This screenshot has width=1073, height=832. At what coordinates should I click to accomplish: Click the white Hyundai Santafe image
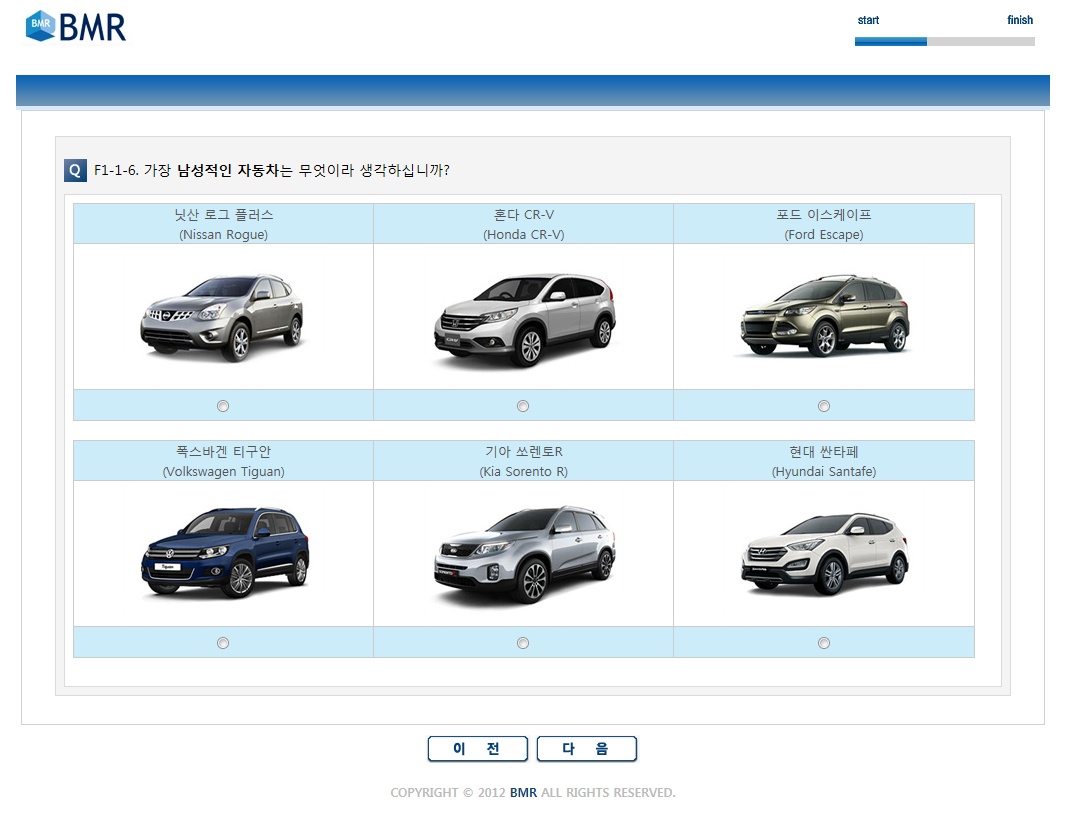point(824,553)
